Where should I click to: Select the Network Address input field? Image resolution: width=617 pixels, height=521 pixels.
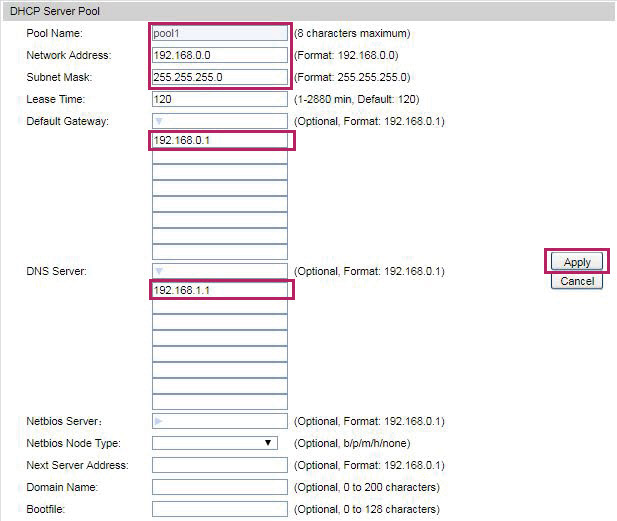220,55
